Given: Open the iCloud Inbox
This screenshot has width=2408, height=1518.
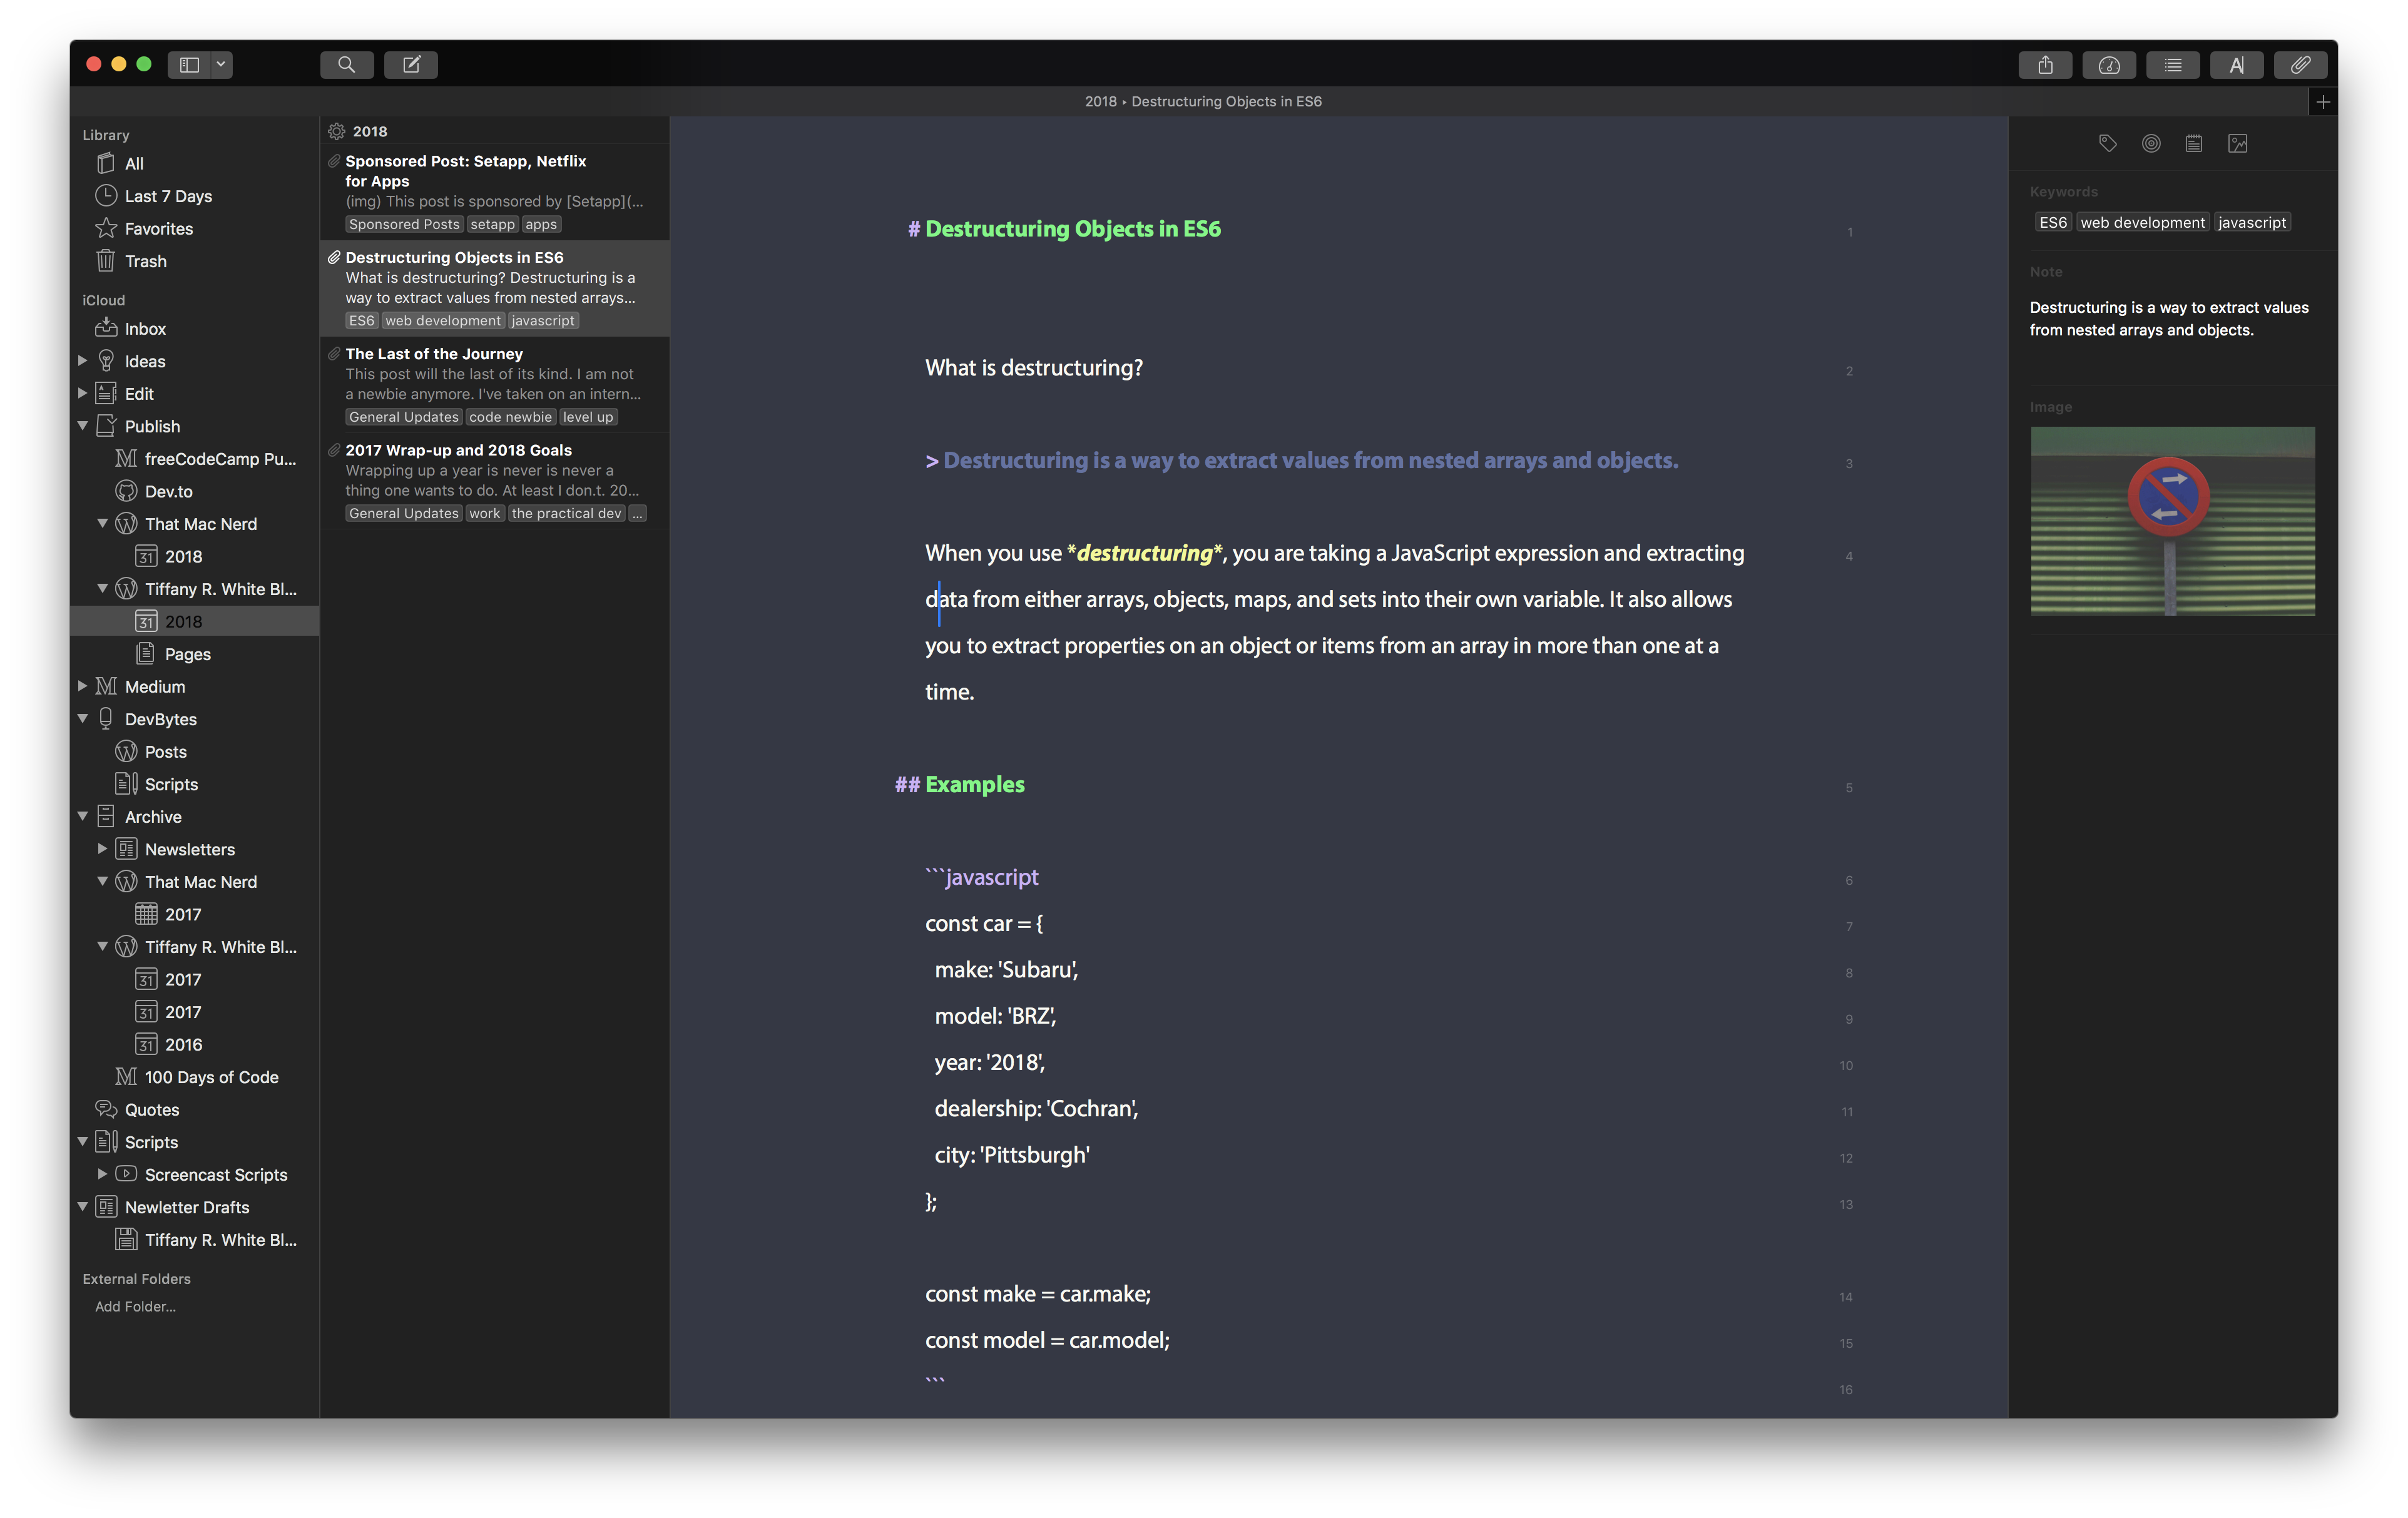Looking at the screenshot, I should (194, 329).
